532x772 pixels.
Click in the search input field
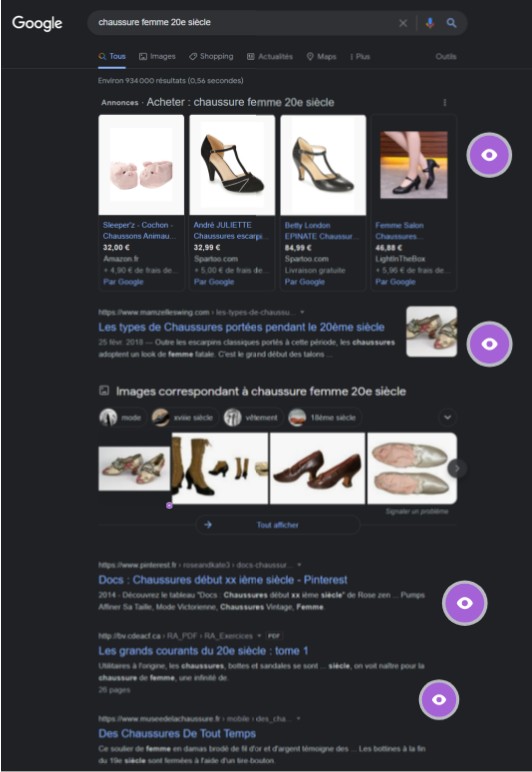point(245,23)
